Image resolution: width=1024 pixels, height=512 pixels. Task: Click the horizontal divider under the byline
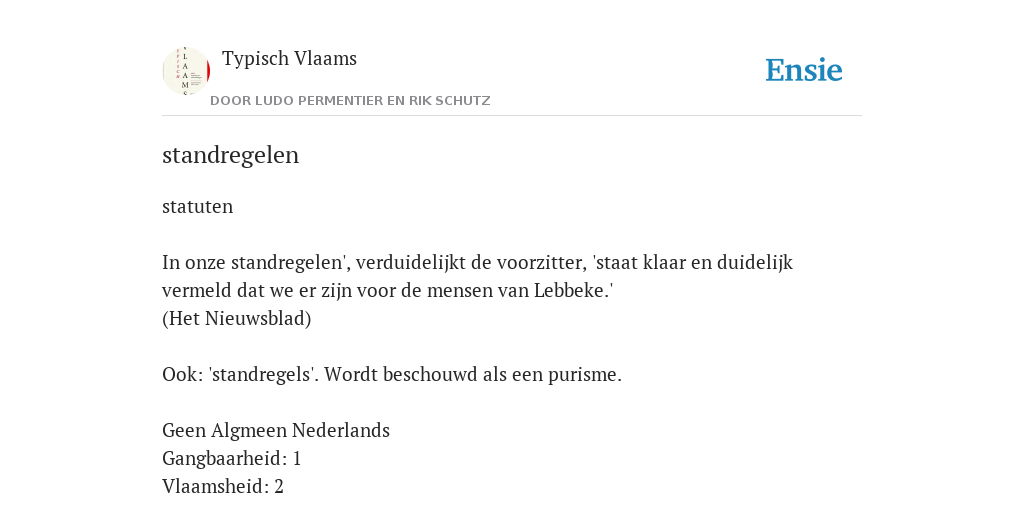tap(512, 116)
